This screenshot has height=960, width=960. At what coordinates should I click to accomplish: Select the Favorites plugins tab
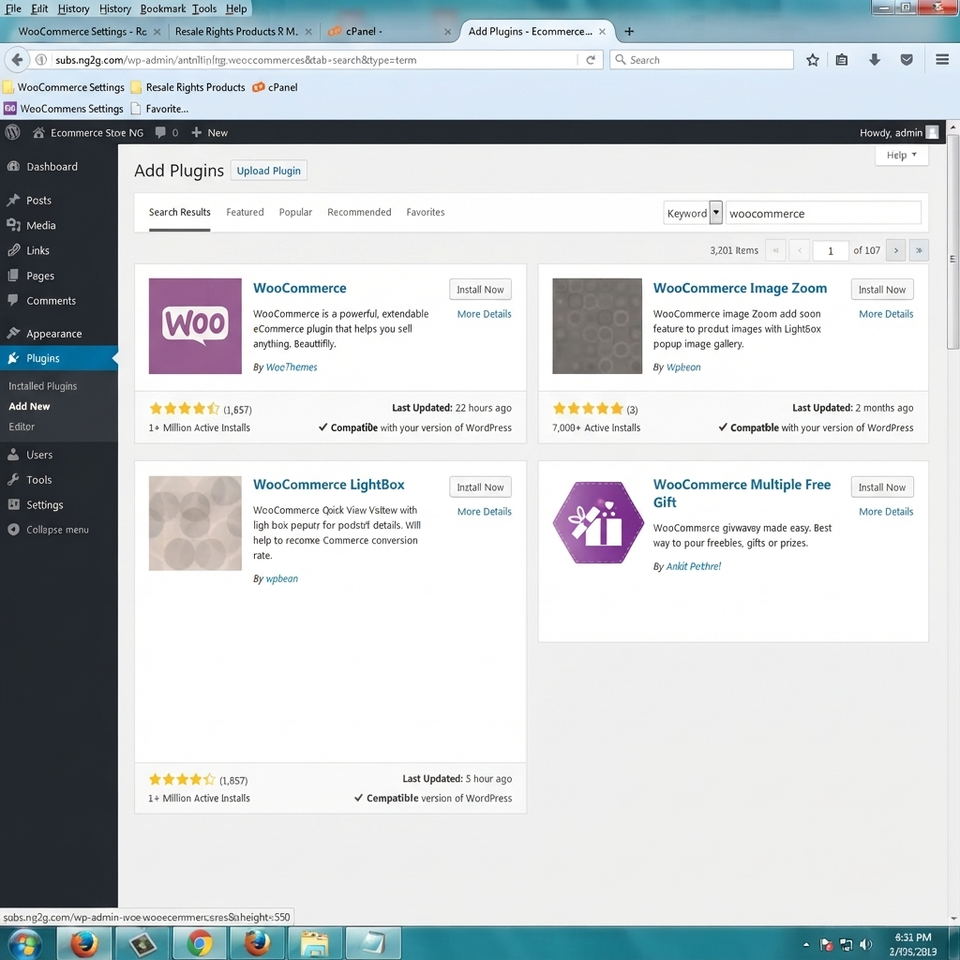click(426, 212)
